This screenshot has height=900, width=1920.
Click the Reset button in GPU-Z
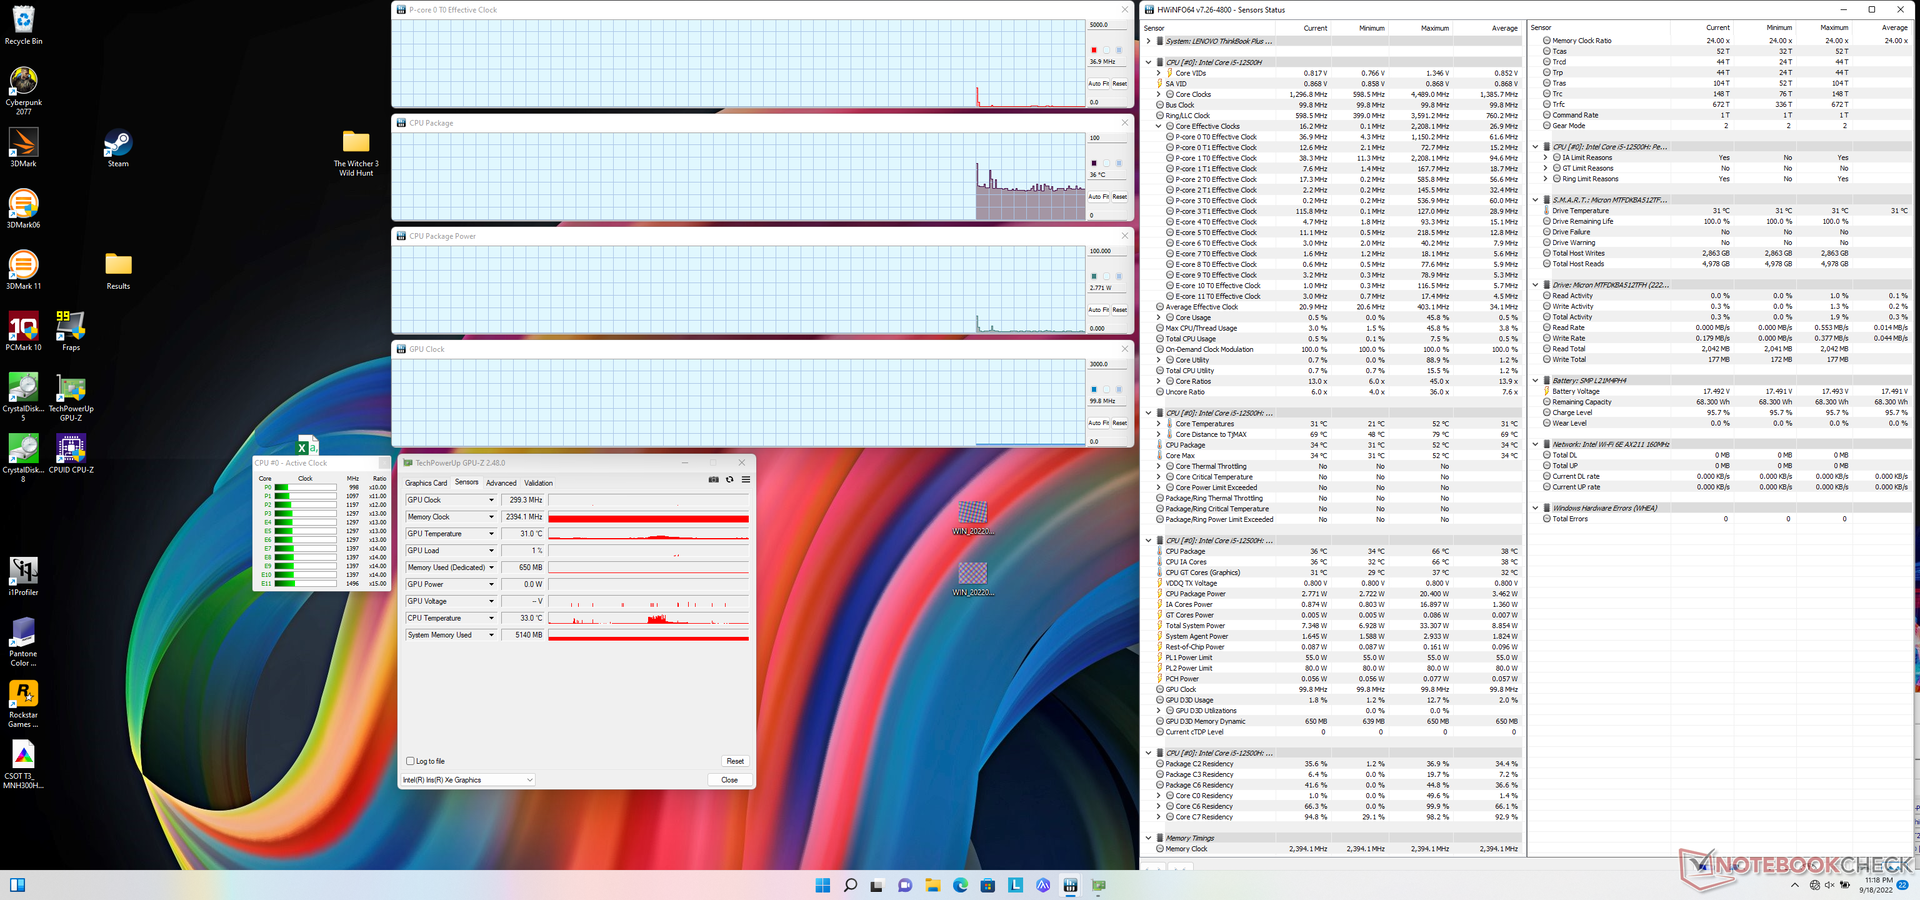[735, 761]
